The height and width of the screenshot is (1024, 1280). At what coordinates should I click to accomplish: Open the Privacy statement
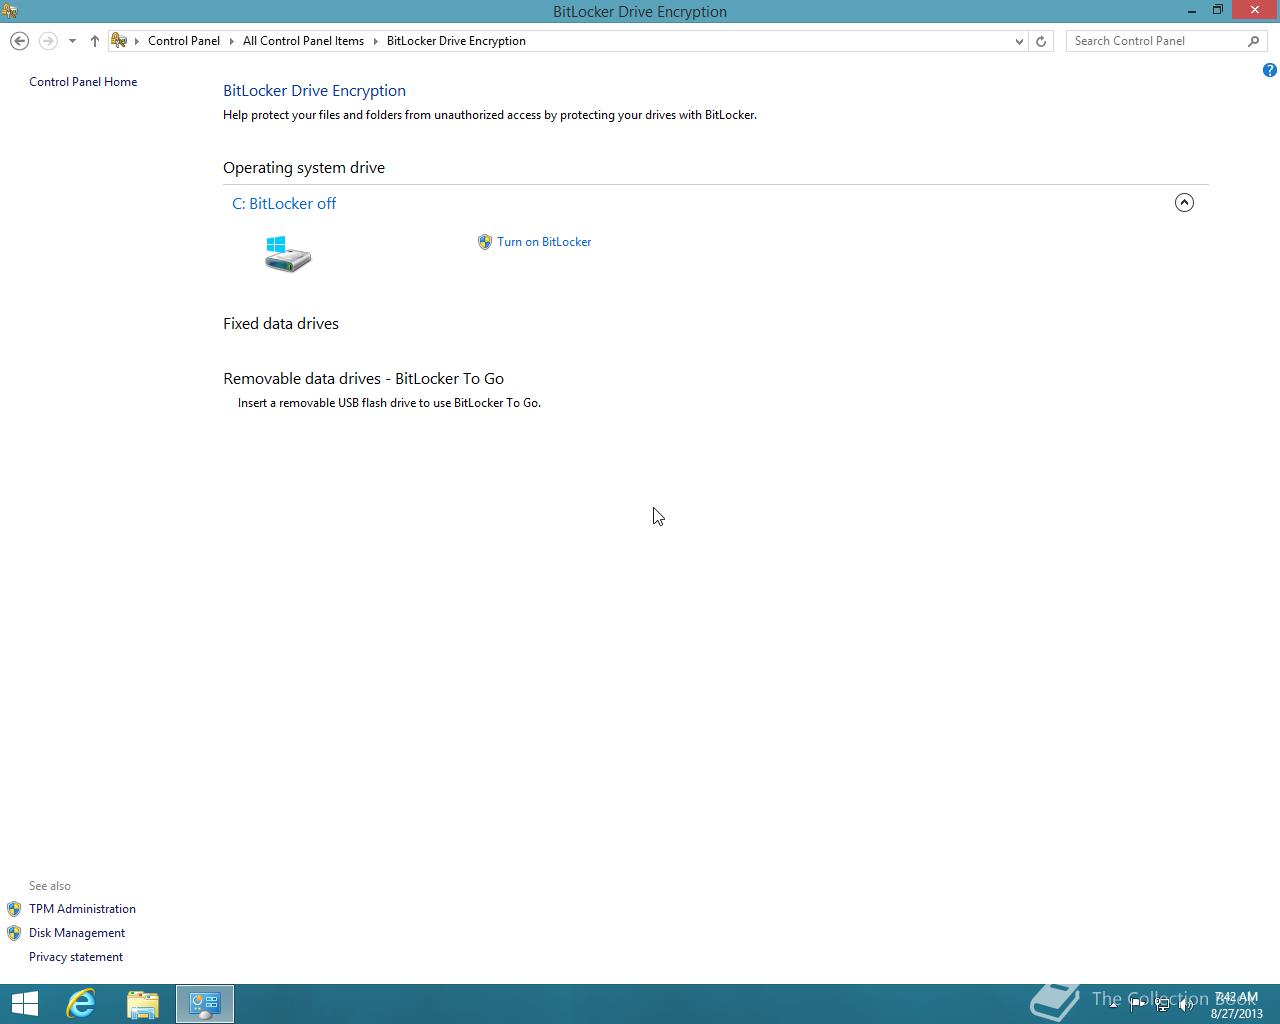point(76,957)
